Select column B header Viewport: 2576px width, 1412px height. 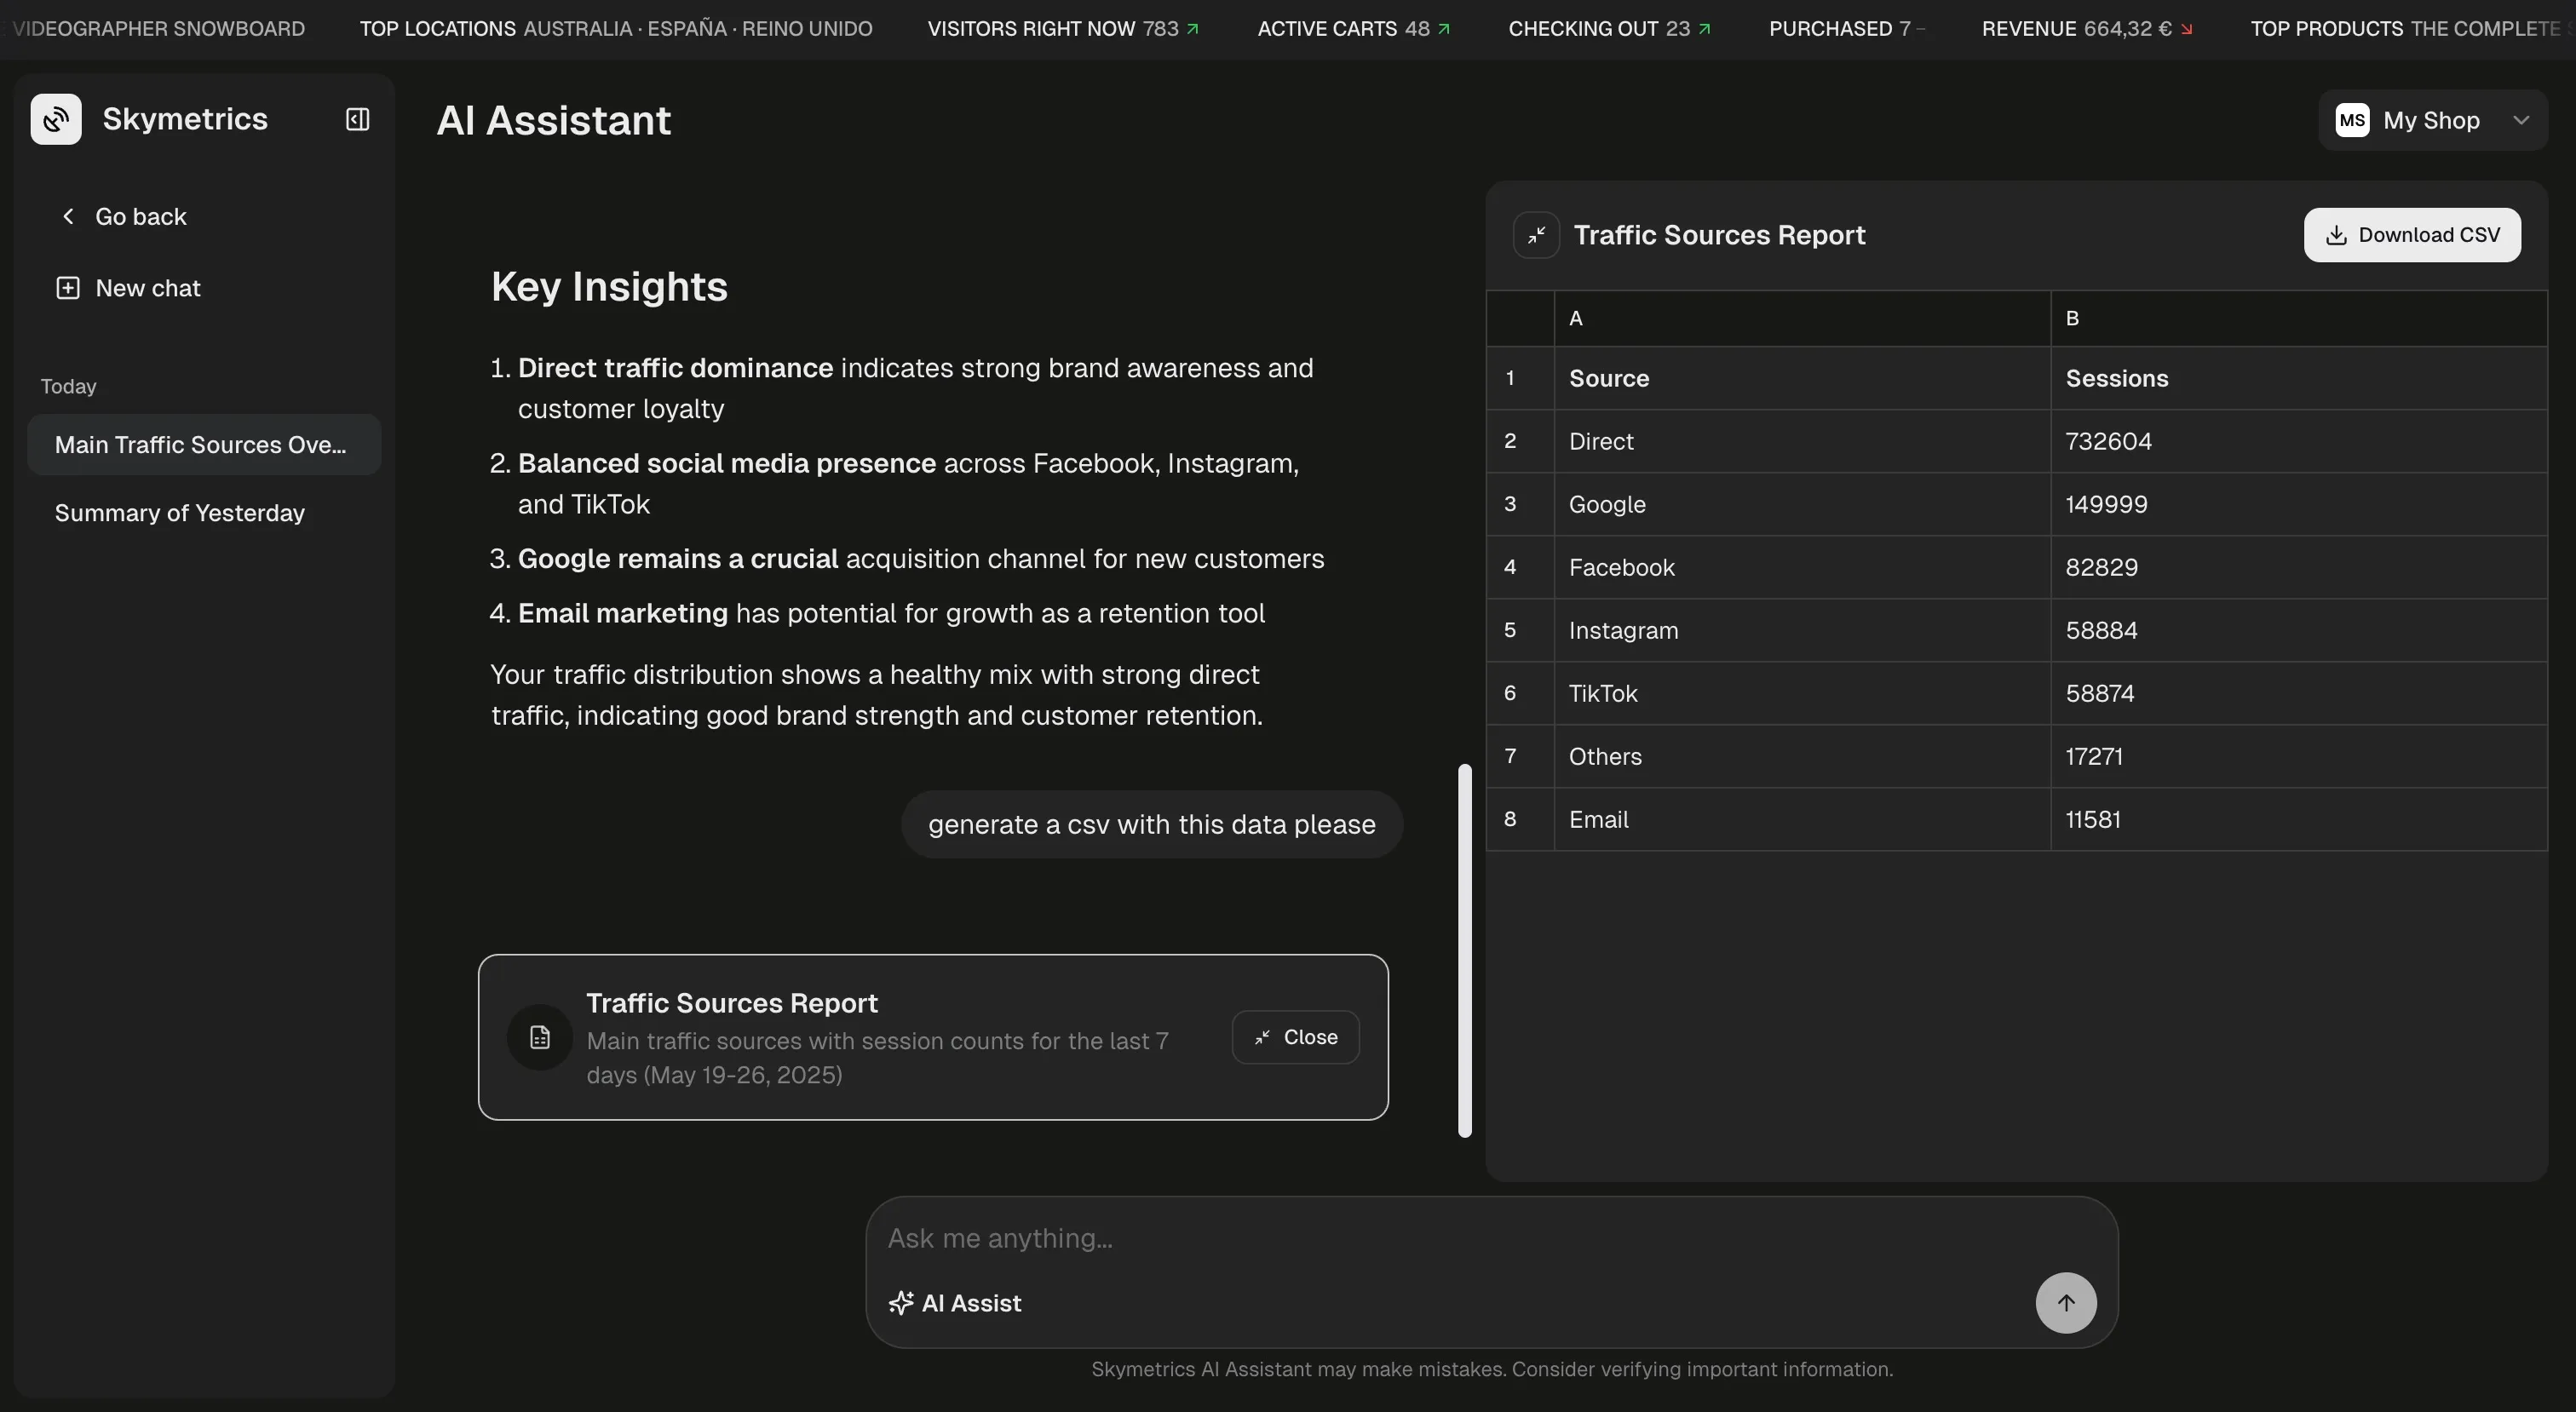pyautogui.click(x=2297, y=318)
